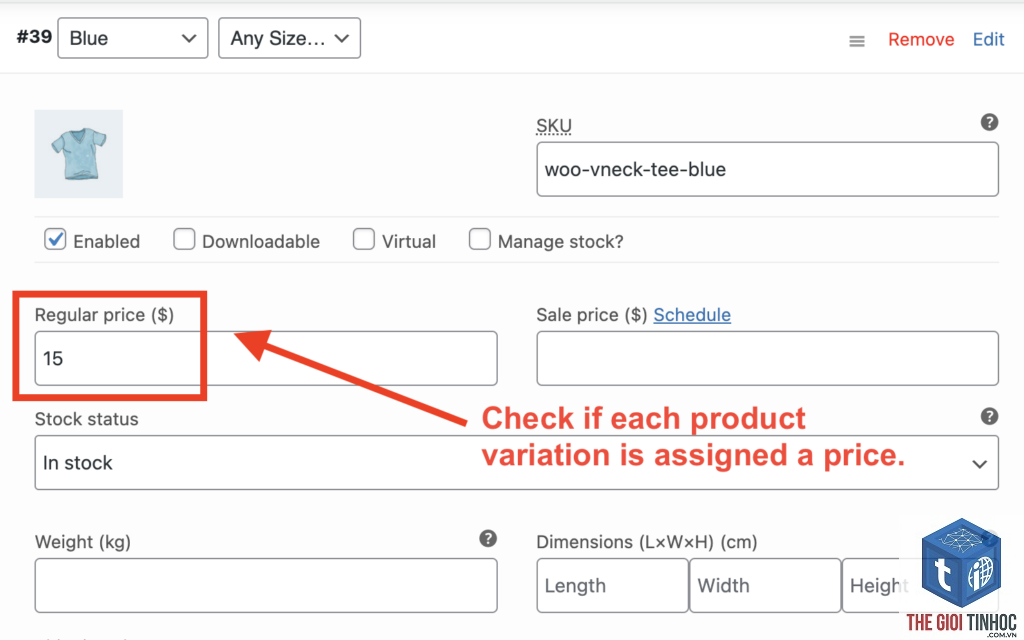Click the help icon next to SKU
The height and width of the screenshot is (640, 1024).
[x=989, y=121]
